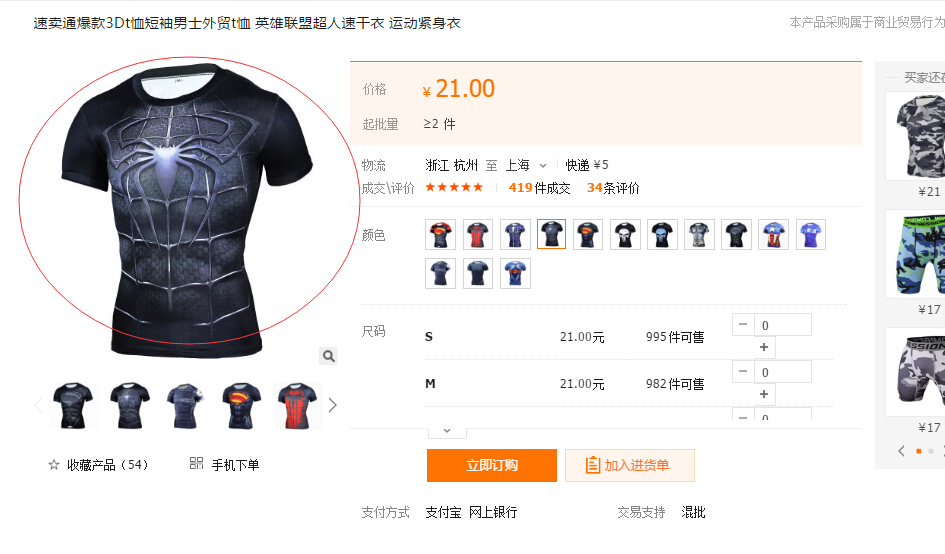The image size is (945, 554).
Task: Click the minus icon for size M
Action: point(743,371)
